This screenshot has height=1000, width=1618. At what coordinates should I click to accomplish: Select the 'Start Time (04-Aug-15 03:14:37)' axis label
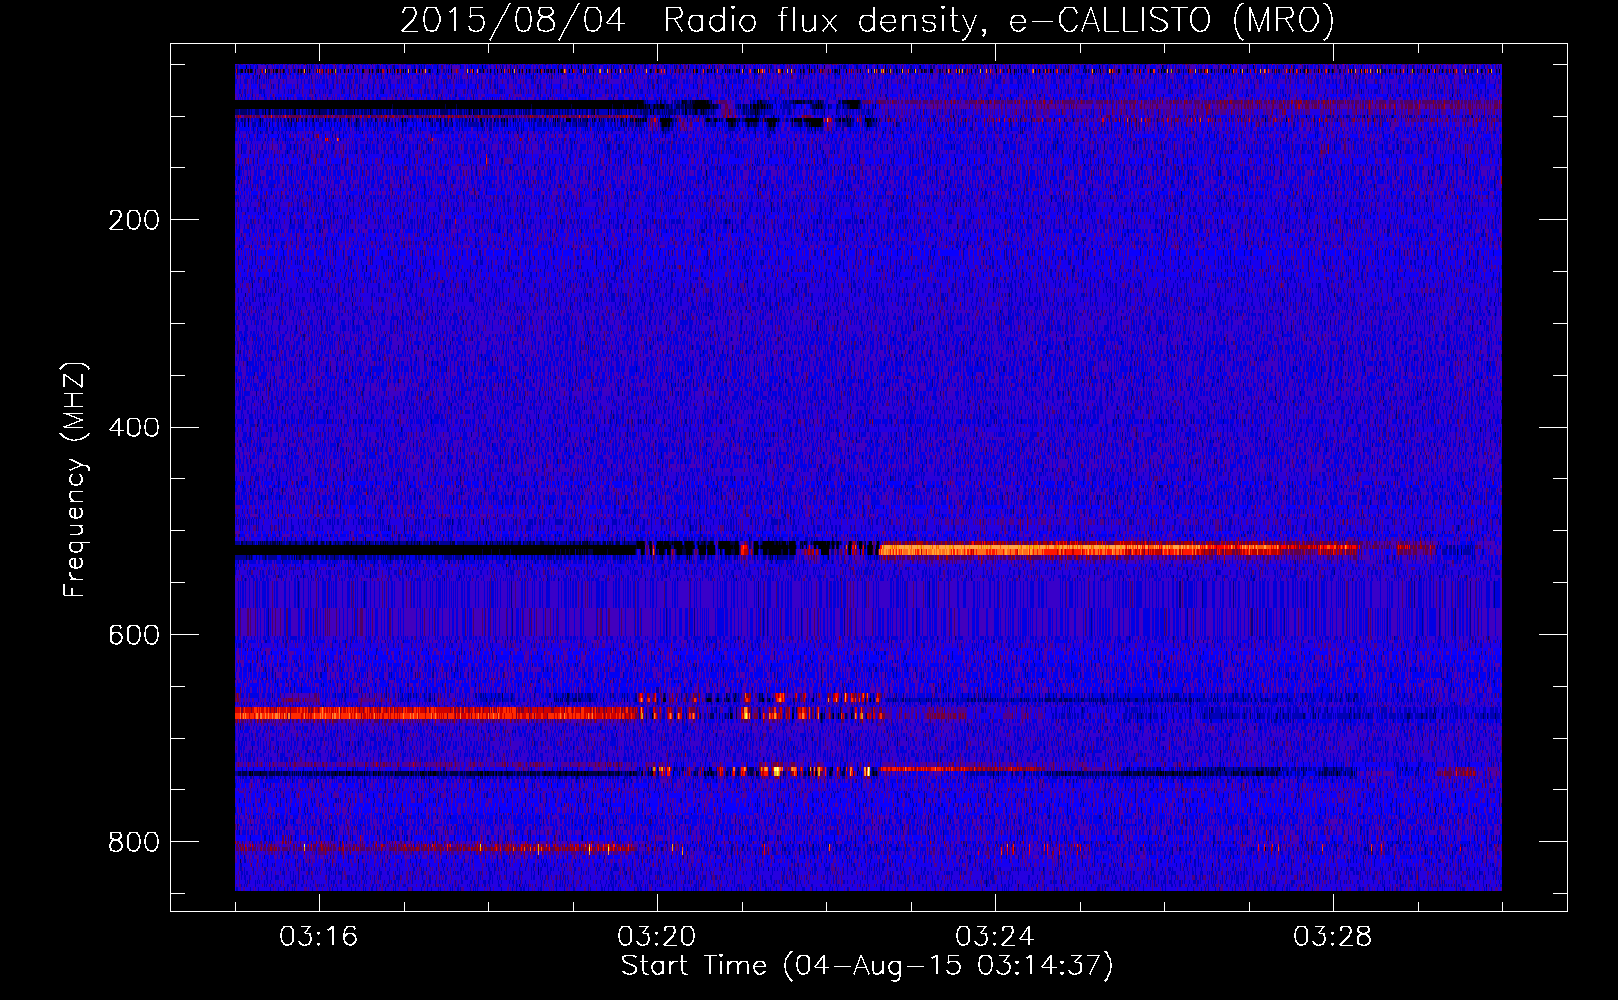click(x=867, y=966)
